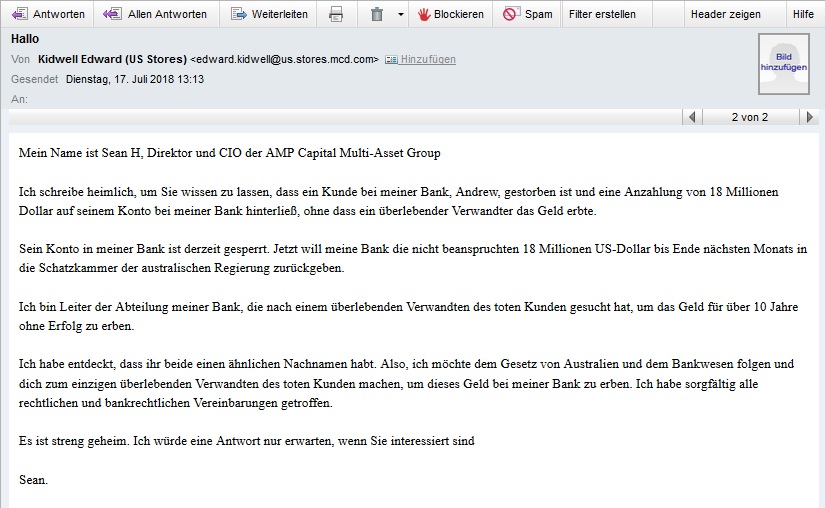825x508 pixels.
Task: Click the email subject 'Hallo'
Action: (x=26, y=39)
